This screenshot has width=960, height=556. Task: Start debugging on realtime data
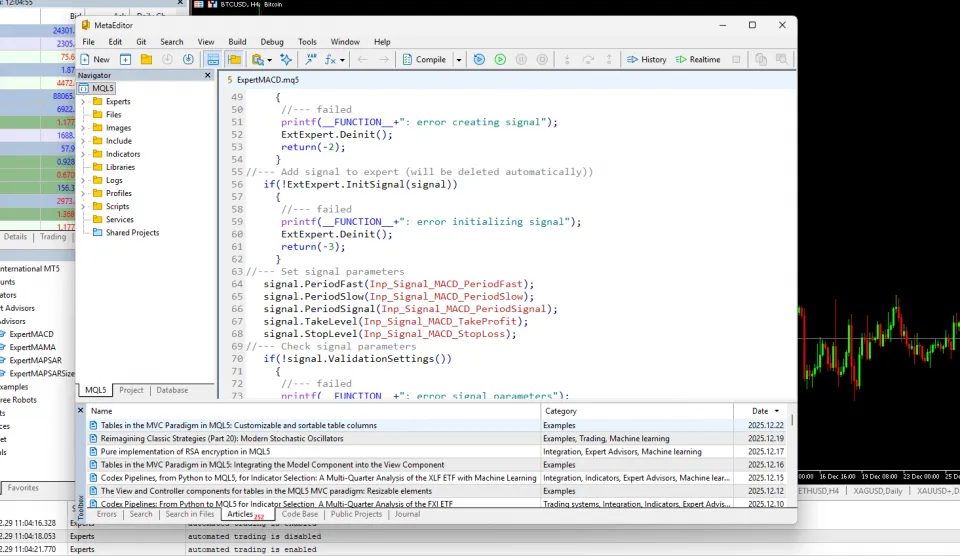tap(697, 60)
